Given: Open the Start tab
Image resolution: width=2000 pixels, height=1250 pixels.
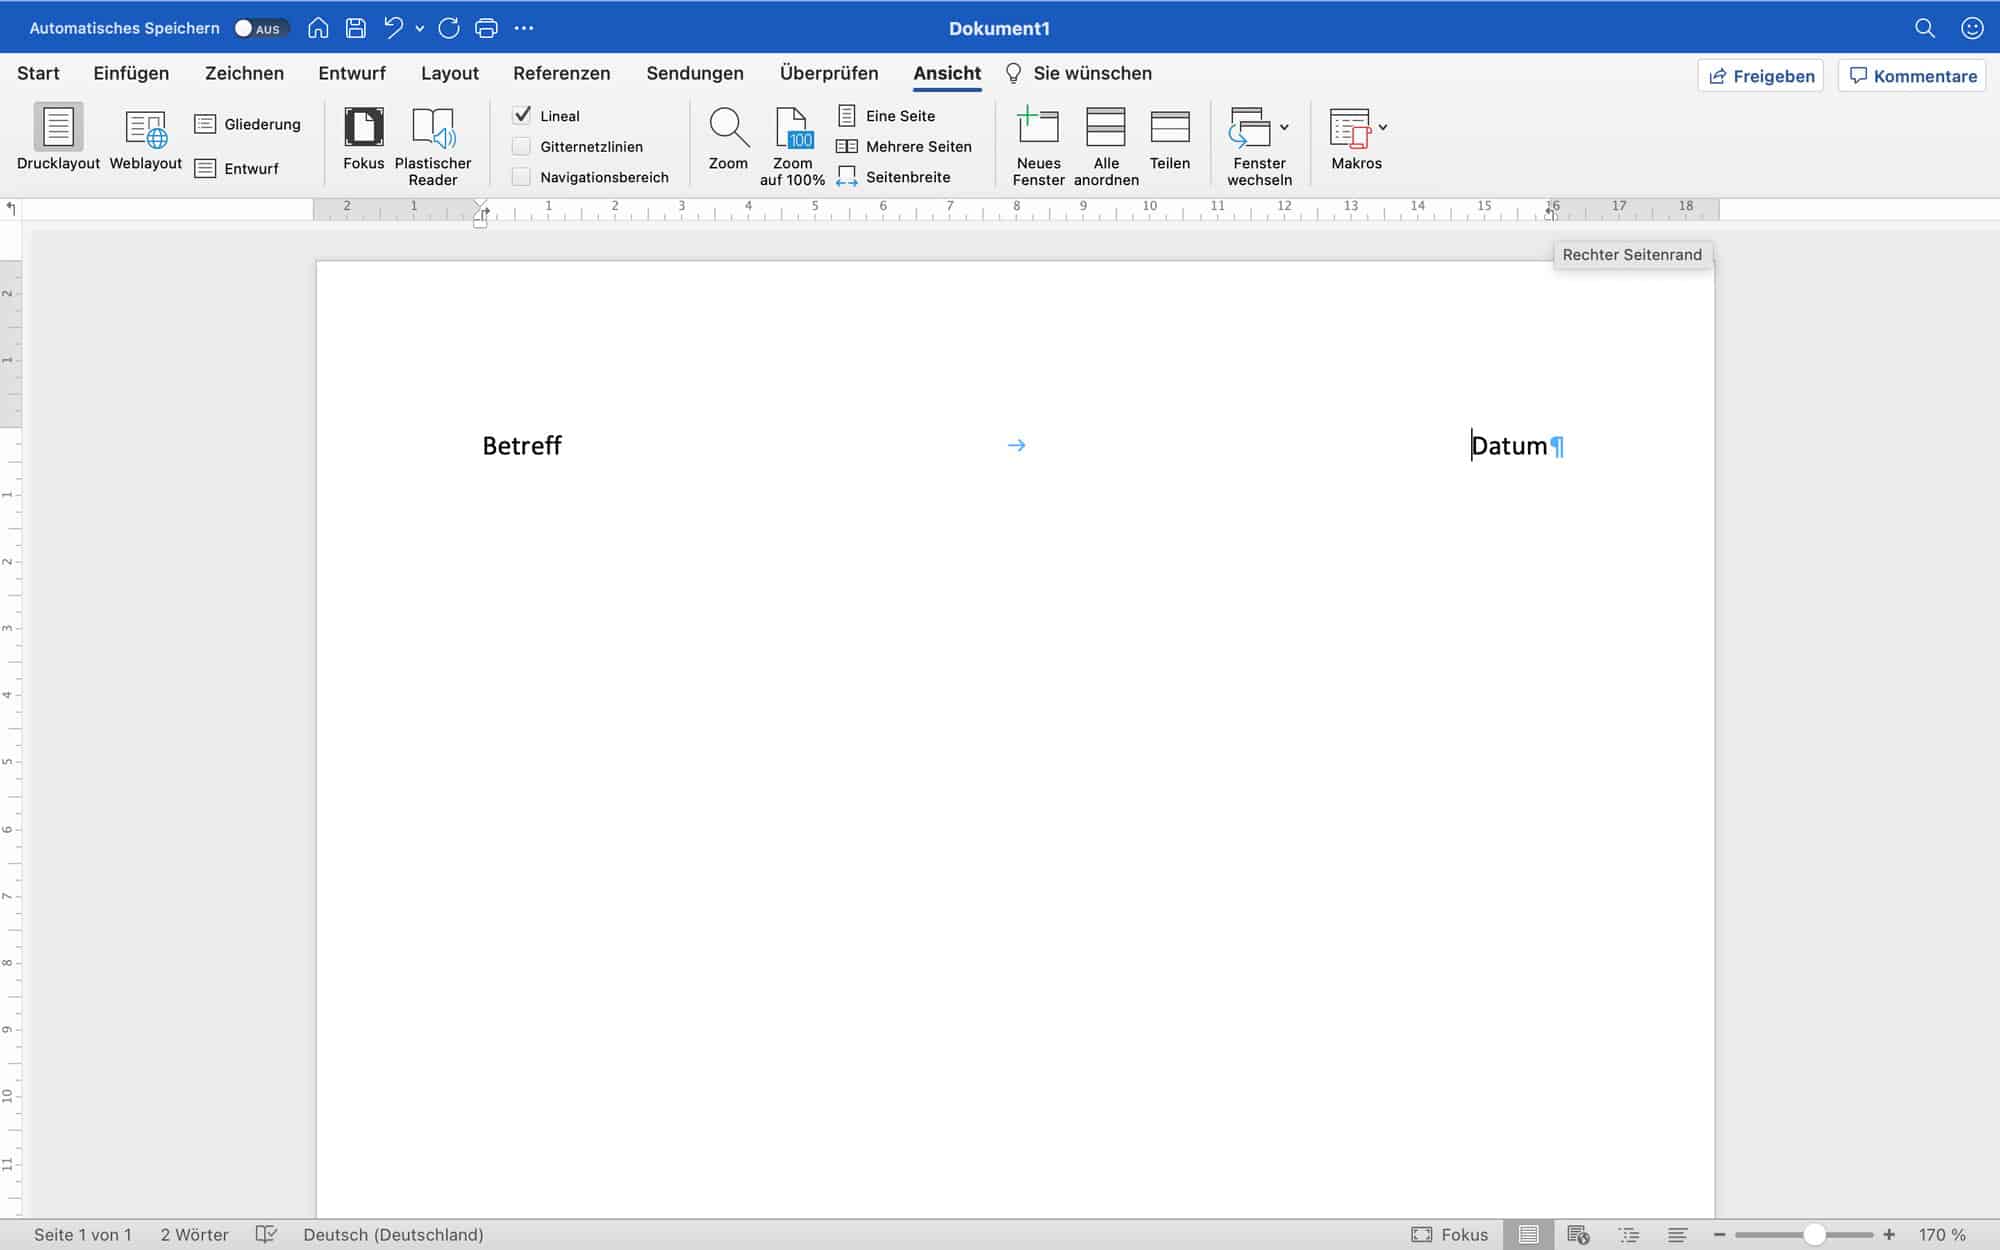Looking at the screenshot, I should pyautogui.click(x=38, y=73).
